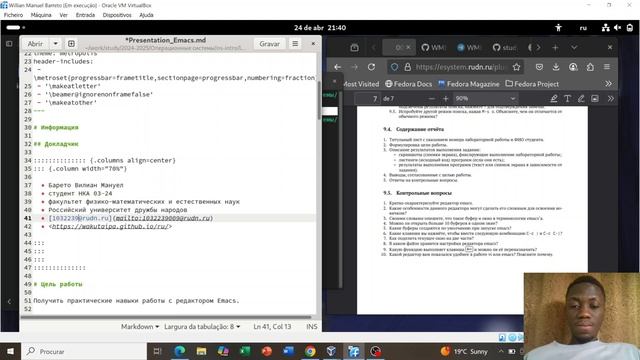The image size is (640, 360).
Task: Open Firefox View icon in the tab bar
Action: click(x=354, y=47)
